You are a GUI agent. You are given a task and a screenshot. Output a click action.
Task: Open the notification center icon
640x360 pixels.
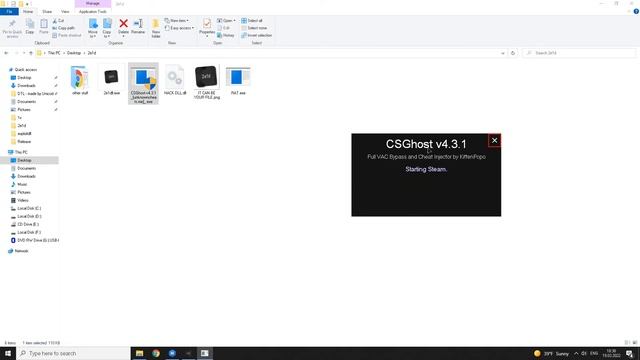[x=630, y=353]
